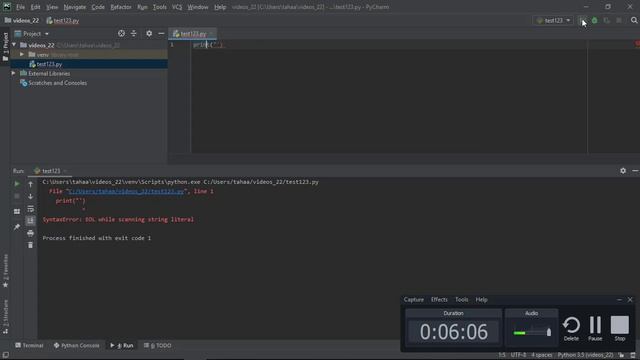Toggle the Favorites tool window stripe
This screenshot has height=360, width=640.
pos(5,271)
